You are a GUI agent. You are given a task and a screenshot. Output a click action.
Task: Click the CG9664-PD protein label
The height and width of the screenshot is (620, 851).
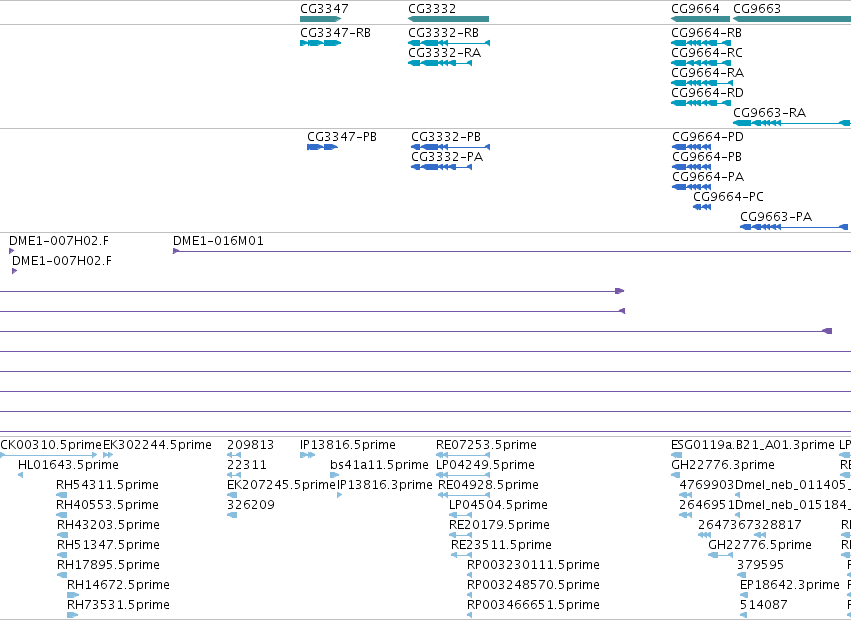(x=708, y=137)
